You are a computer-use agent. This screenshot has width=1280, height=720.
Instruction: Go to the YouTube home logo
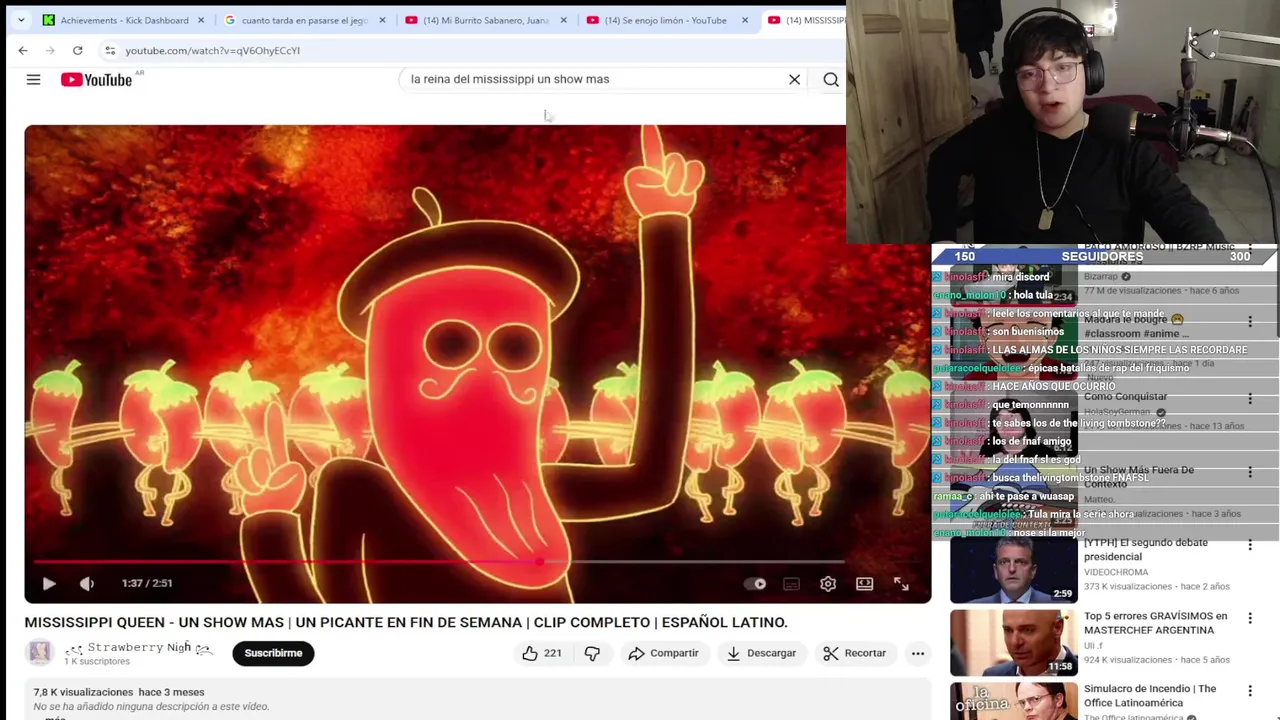pyautogui.click(x=97, y=79)
